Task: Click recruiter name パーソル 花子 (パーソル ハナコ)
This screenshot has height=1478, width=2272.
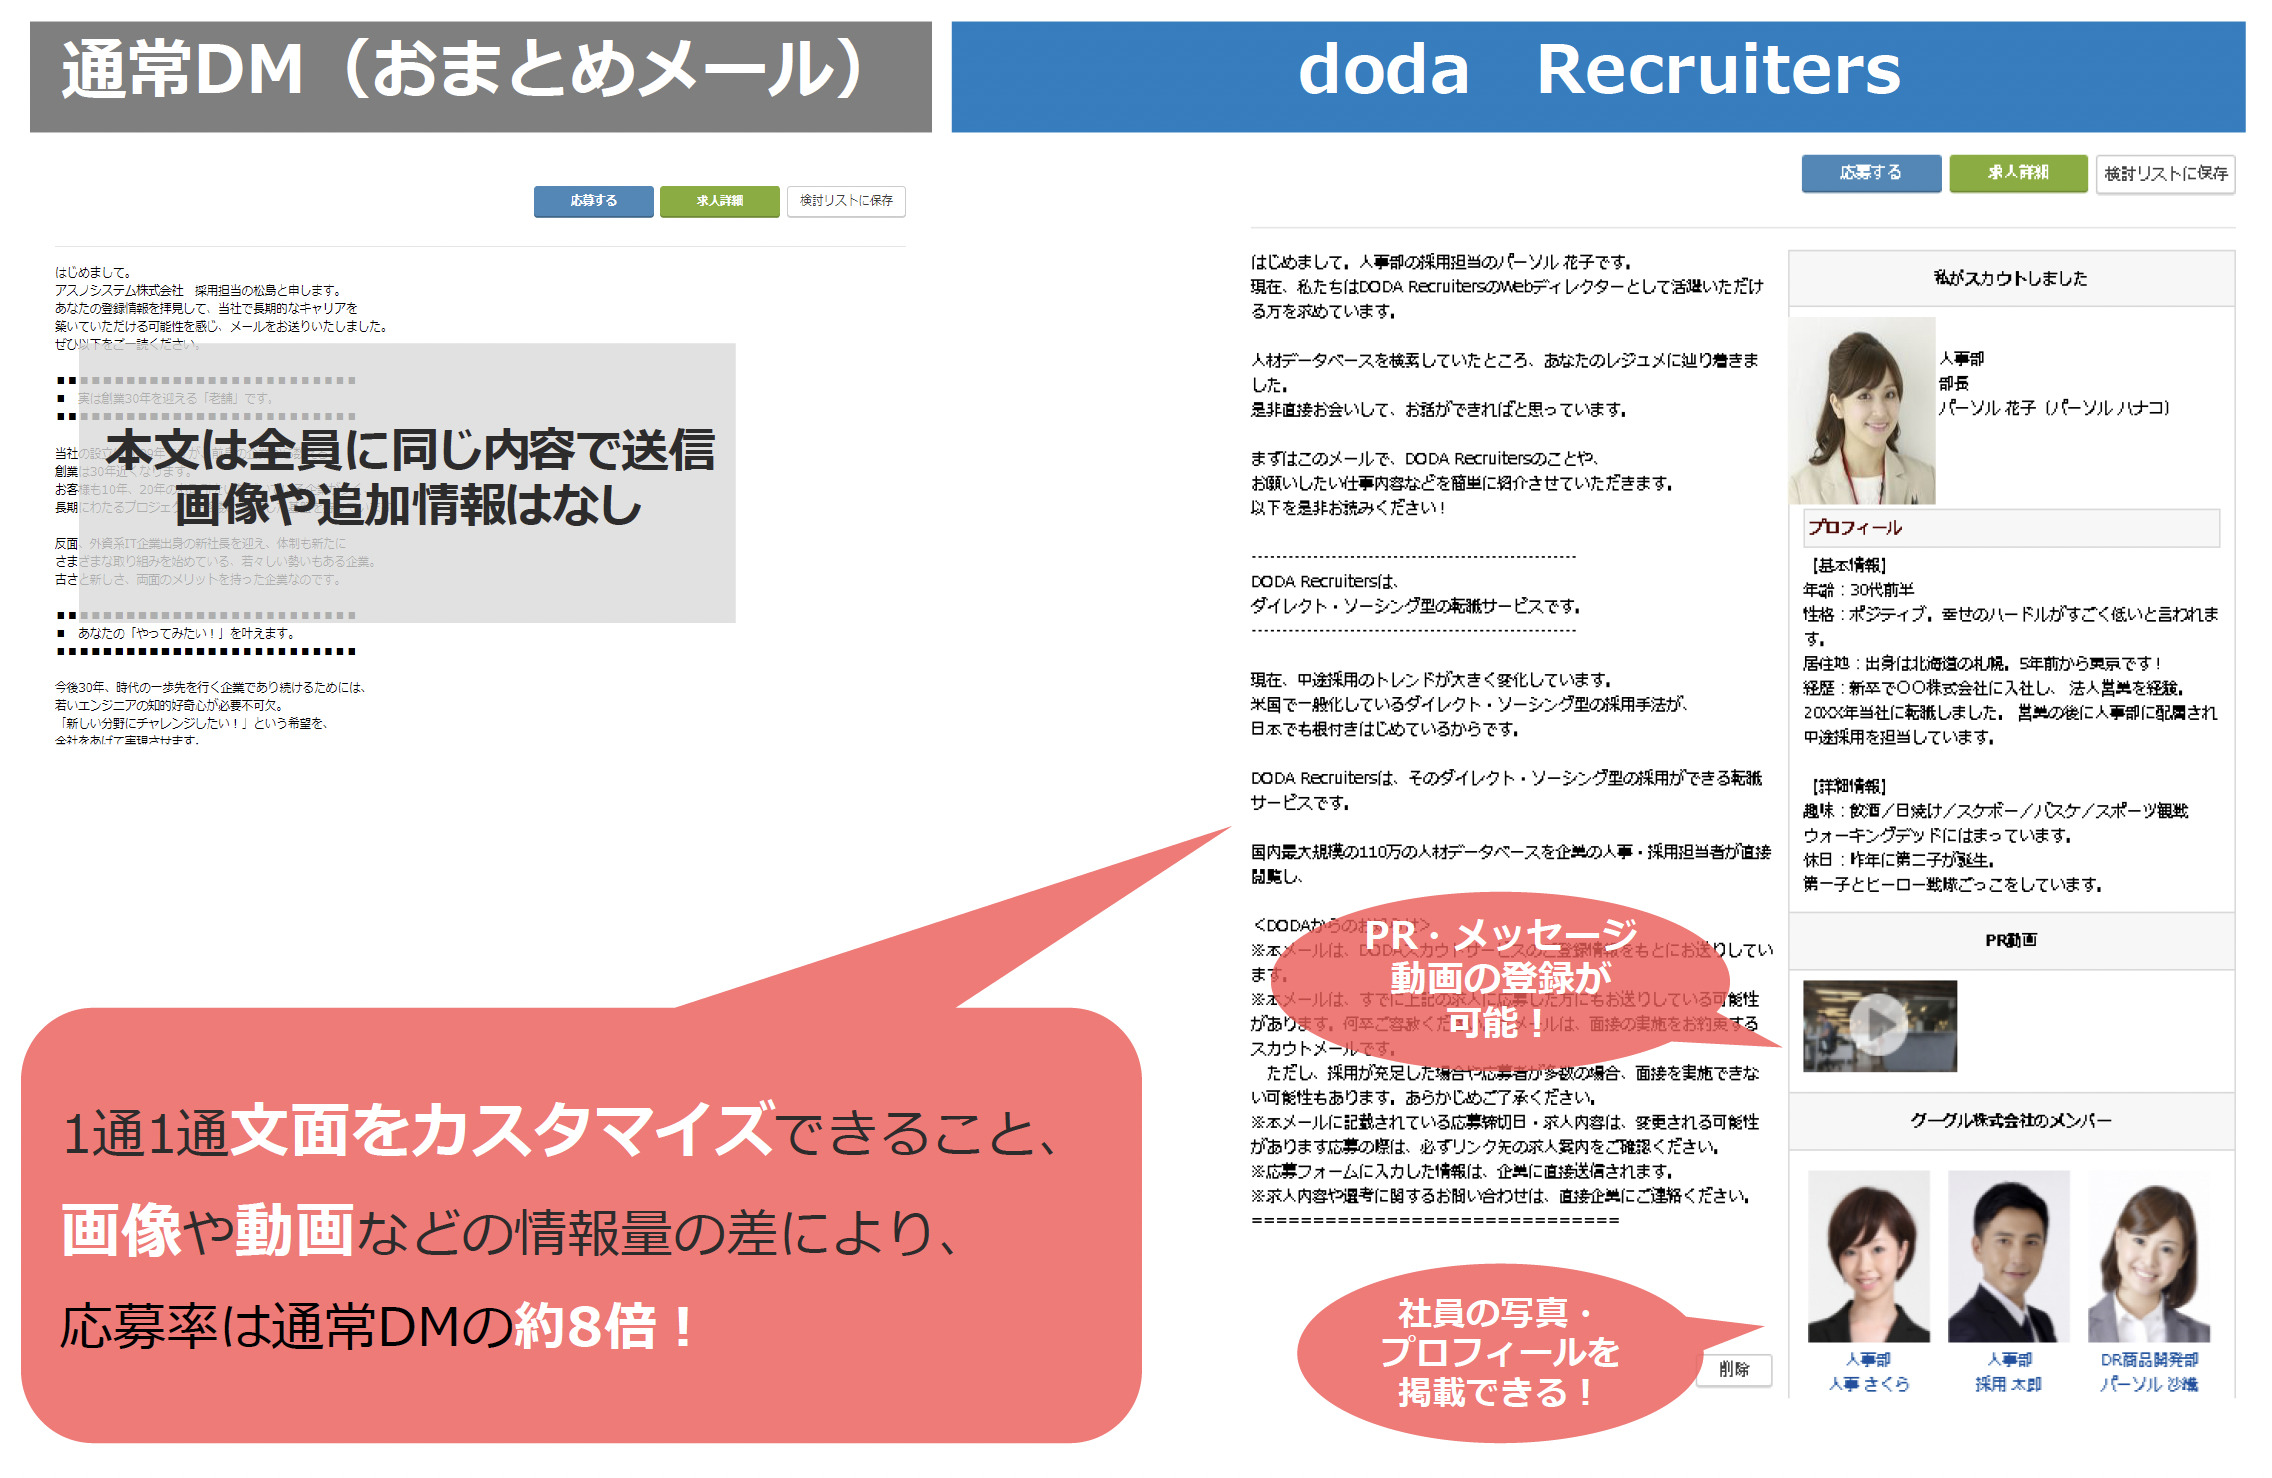Action: [2054, 408]
